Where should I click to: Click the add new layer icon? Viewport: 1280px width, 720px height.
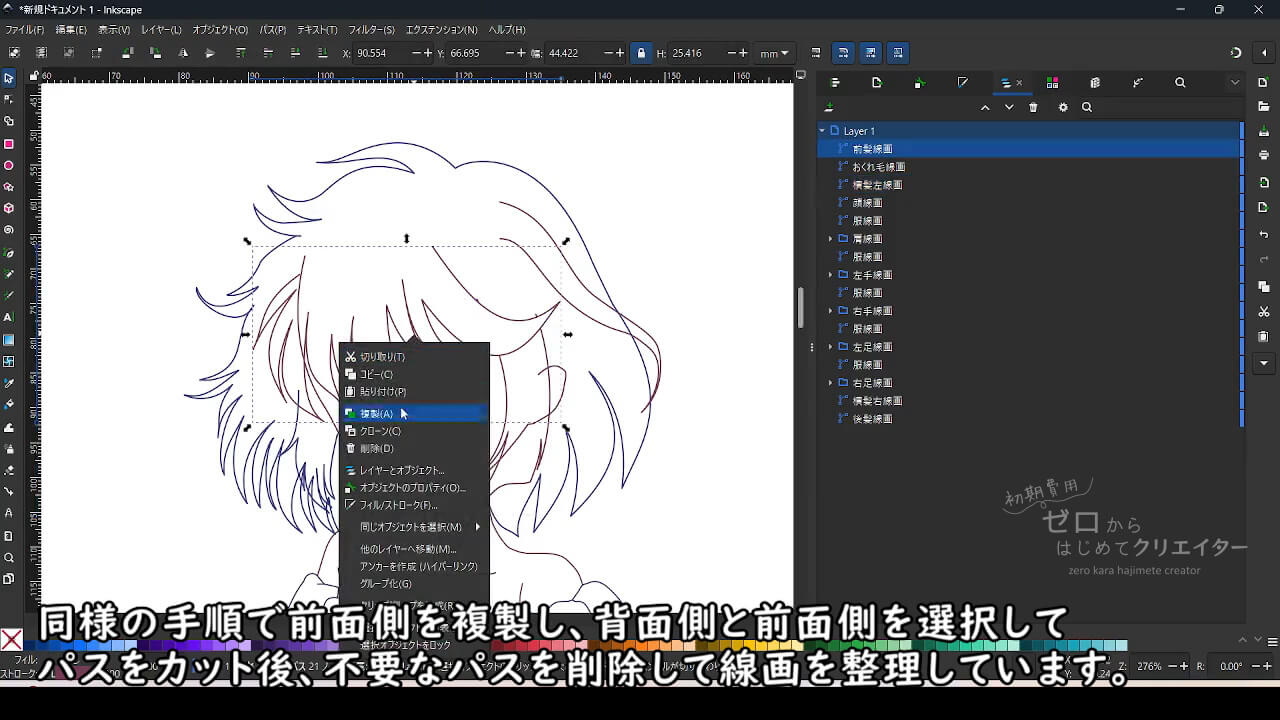829,108
